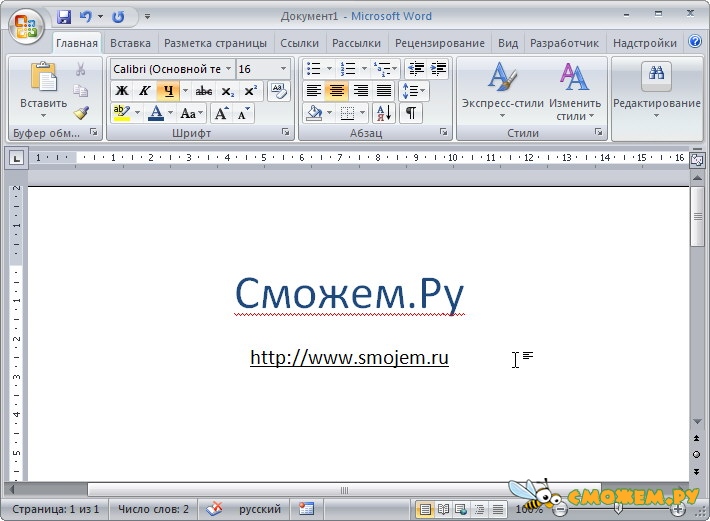Switch to the Рецензирование tab
Screen dimensions: 710x521
(440, 43)
